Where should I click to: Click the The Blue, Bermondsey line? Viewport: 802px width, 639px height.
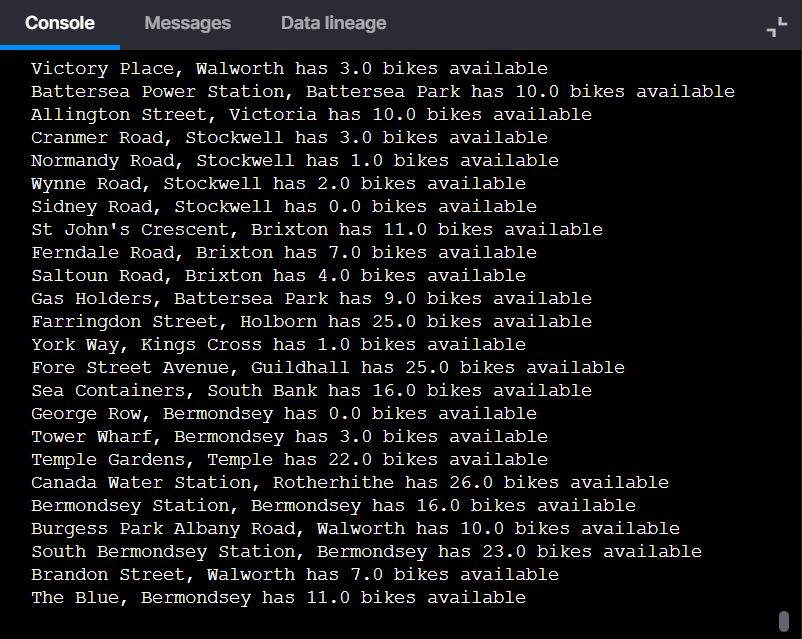point(279,598)
